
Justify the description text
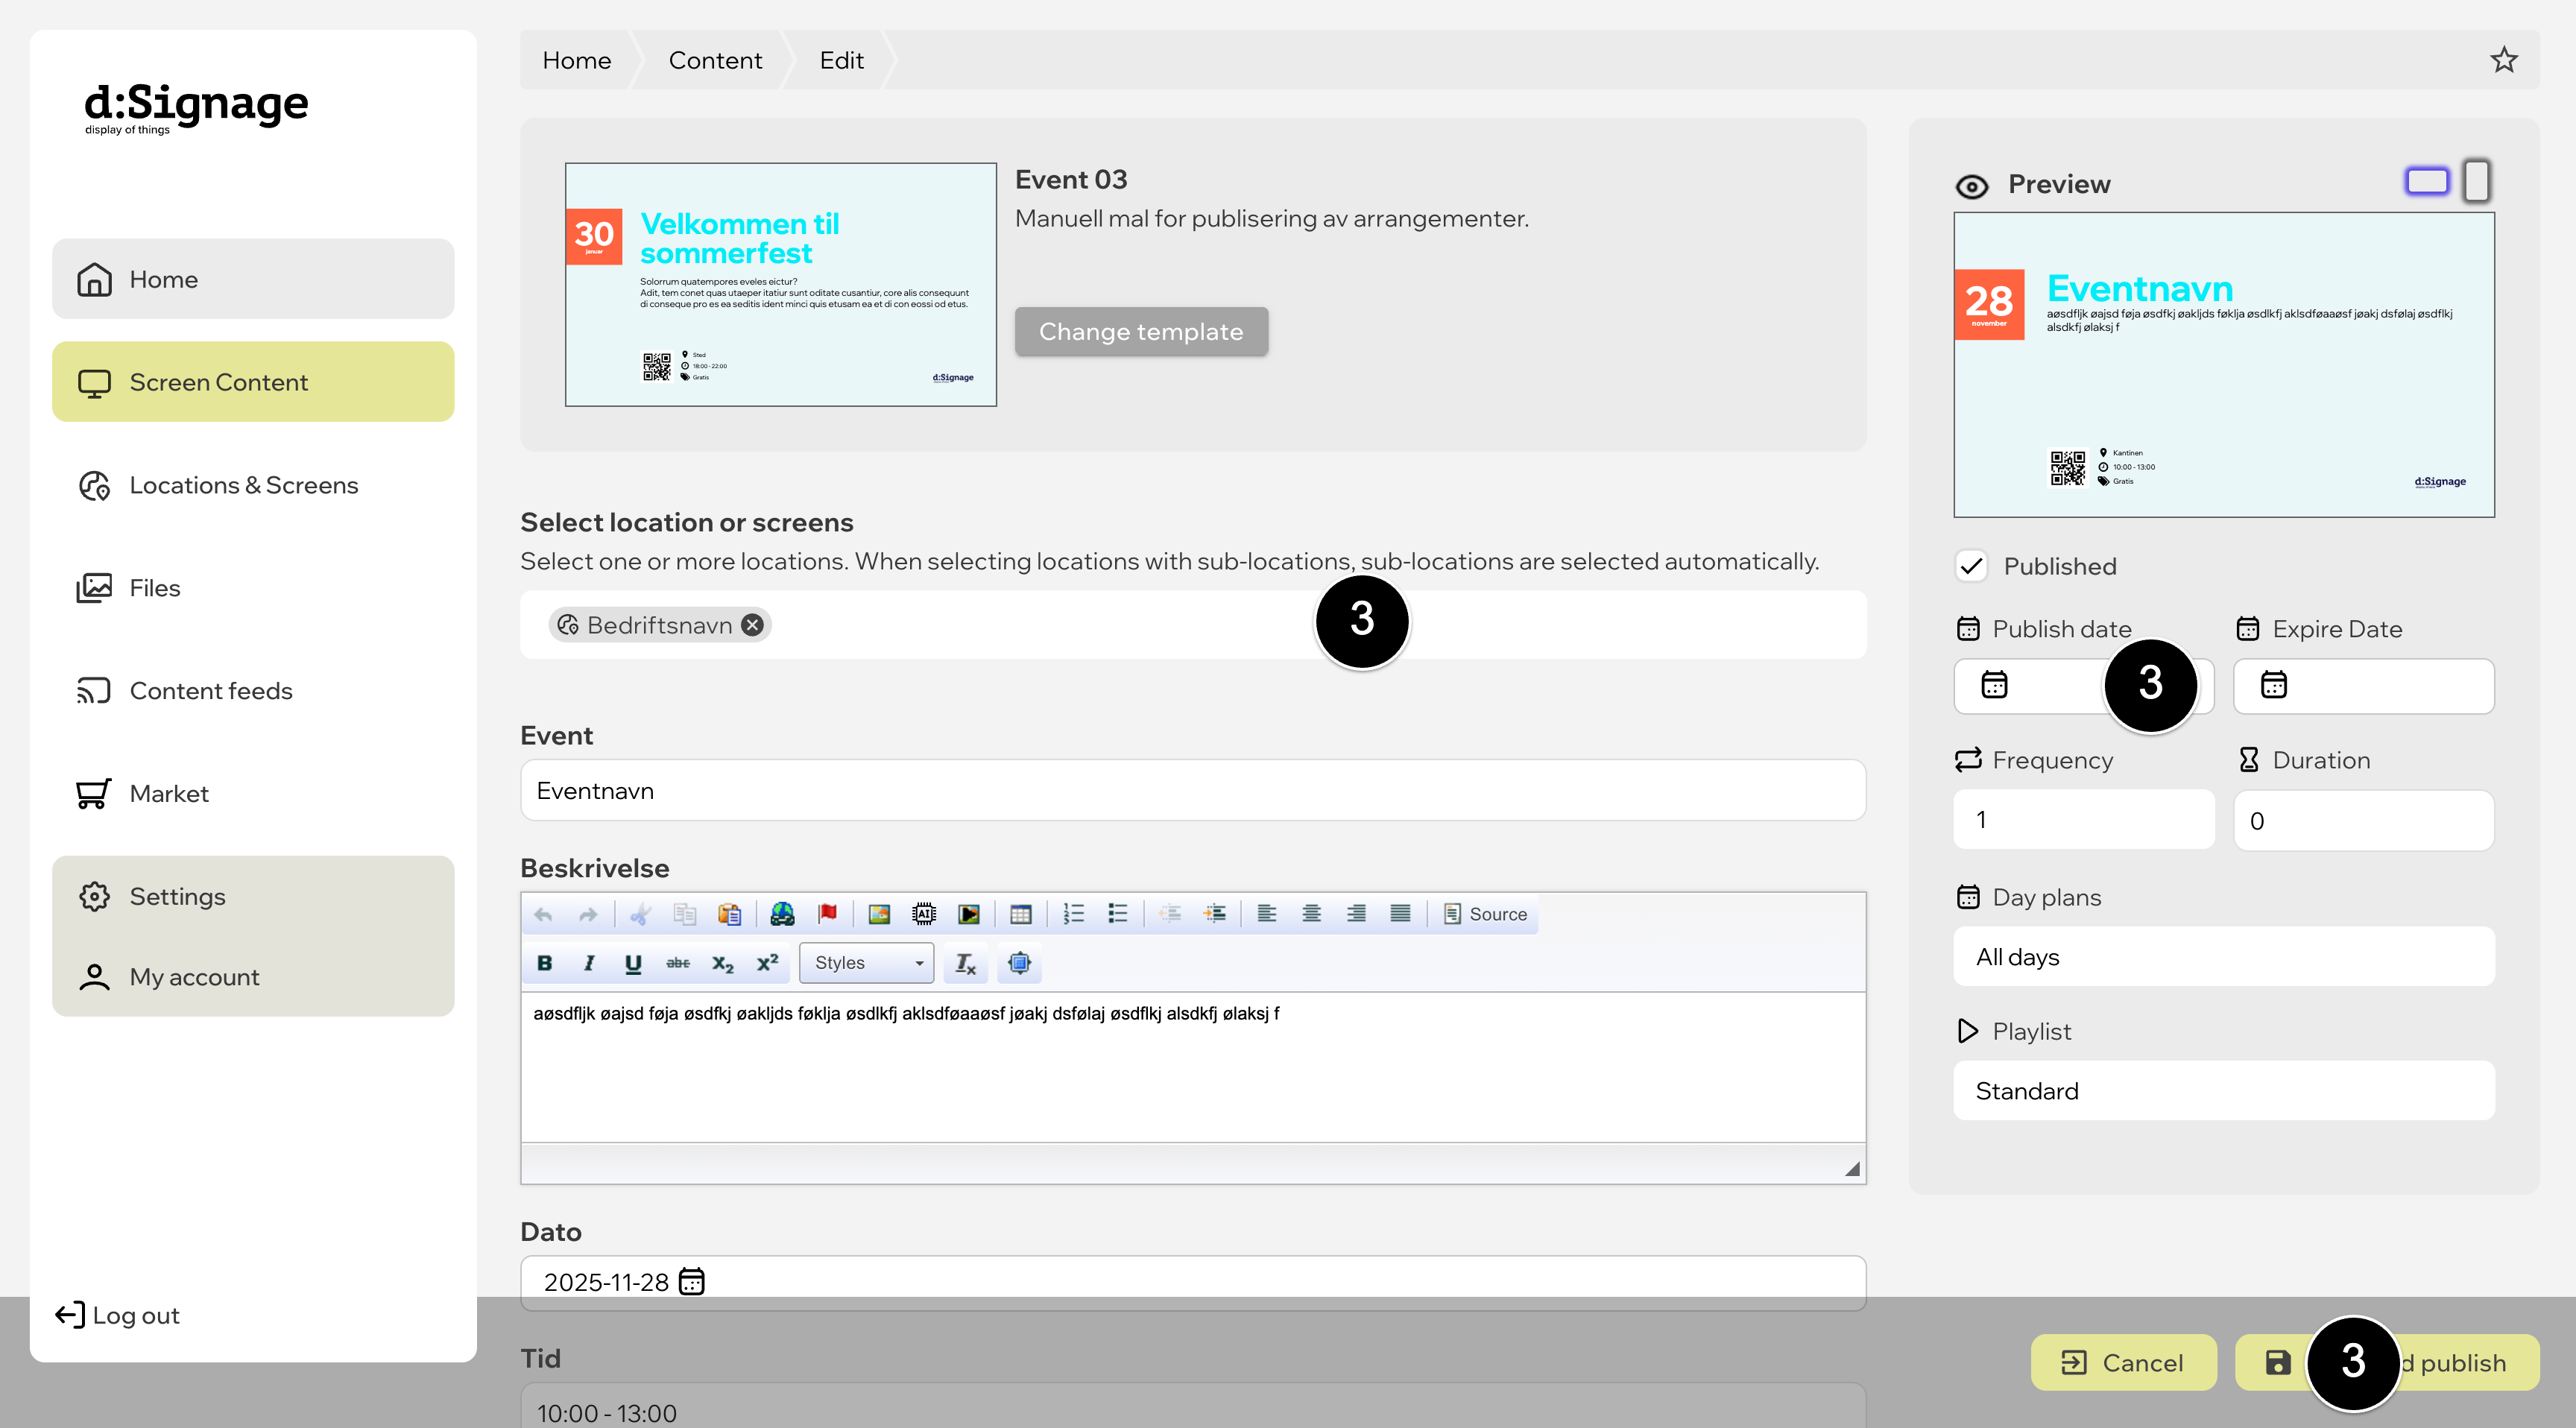(x=1401, y=914)
